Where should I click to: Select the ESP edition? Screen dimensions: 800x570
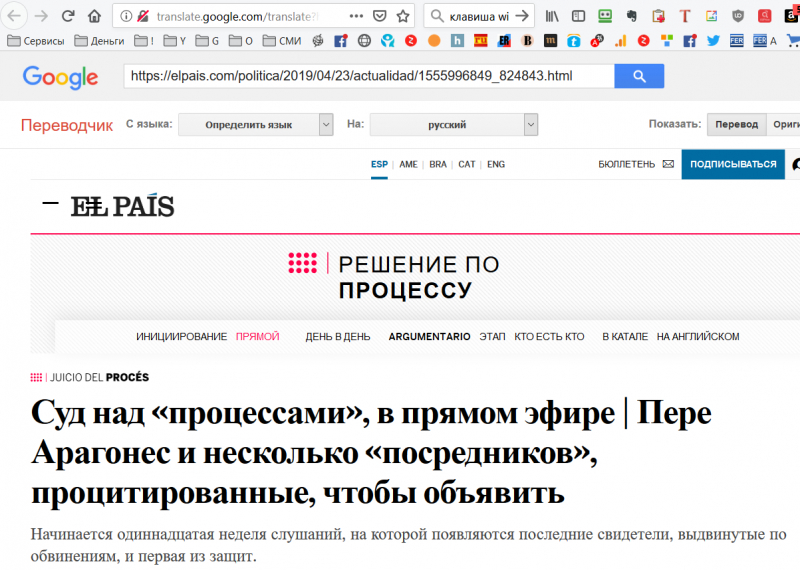pyautogui.click(x=379, y=164)
